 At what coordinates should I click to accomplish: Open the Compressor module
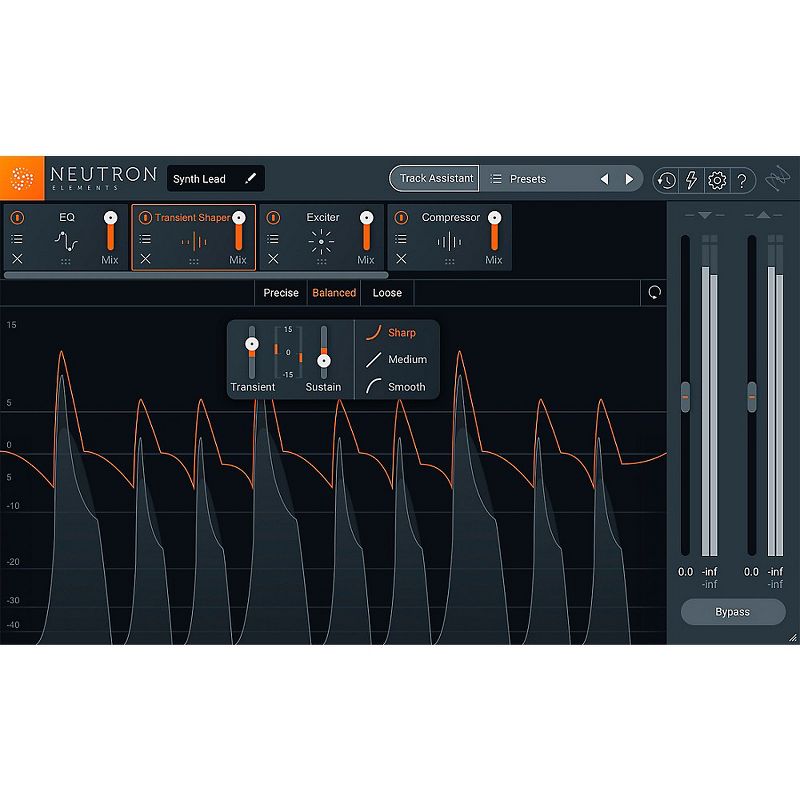point(451,217)
